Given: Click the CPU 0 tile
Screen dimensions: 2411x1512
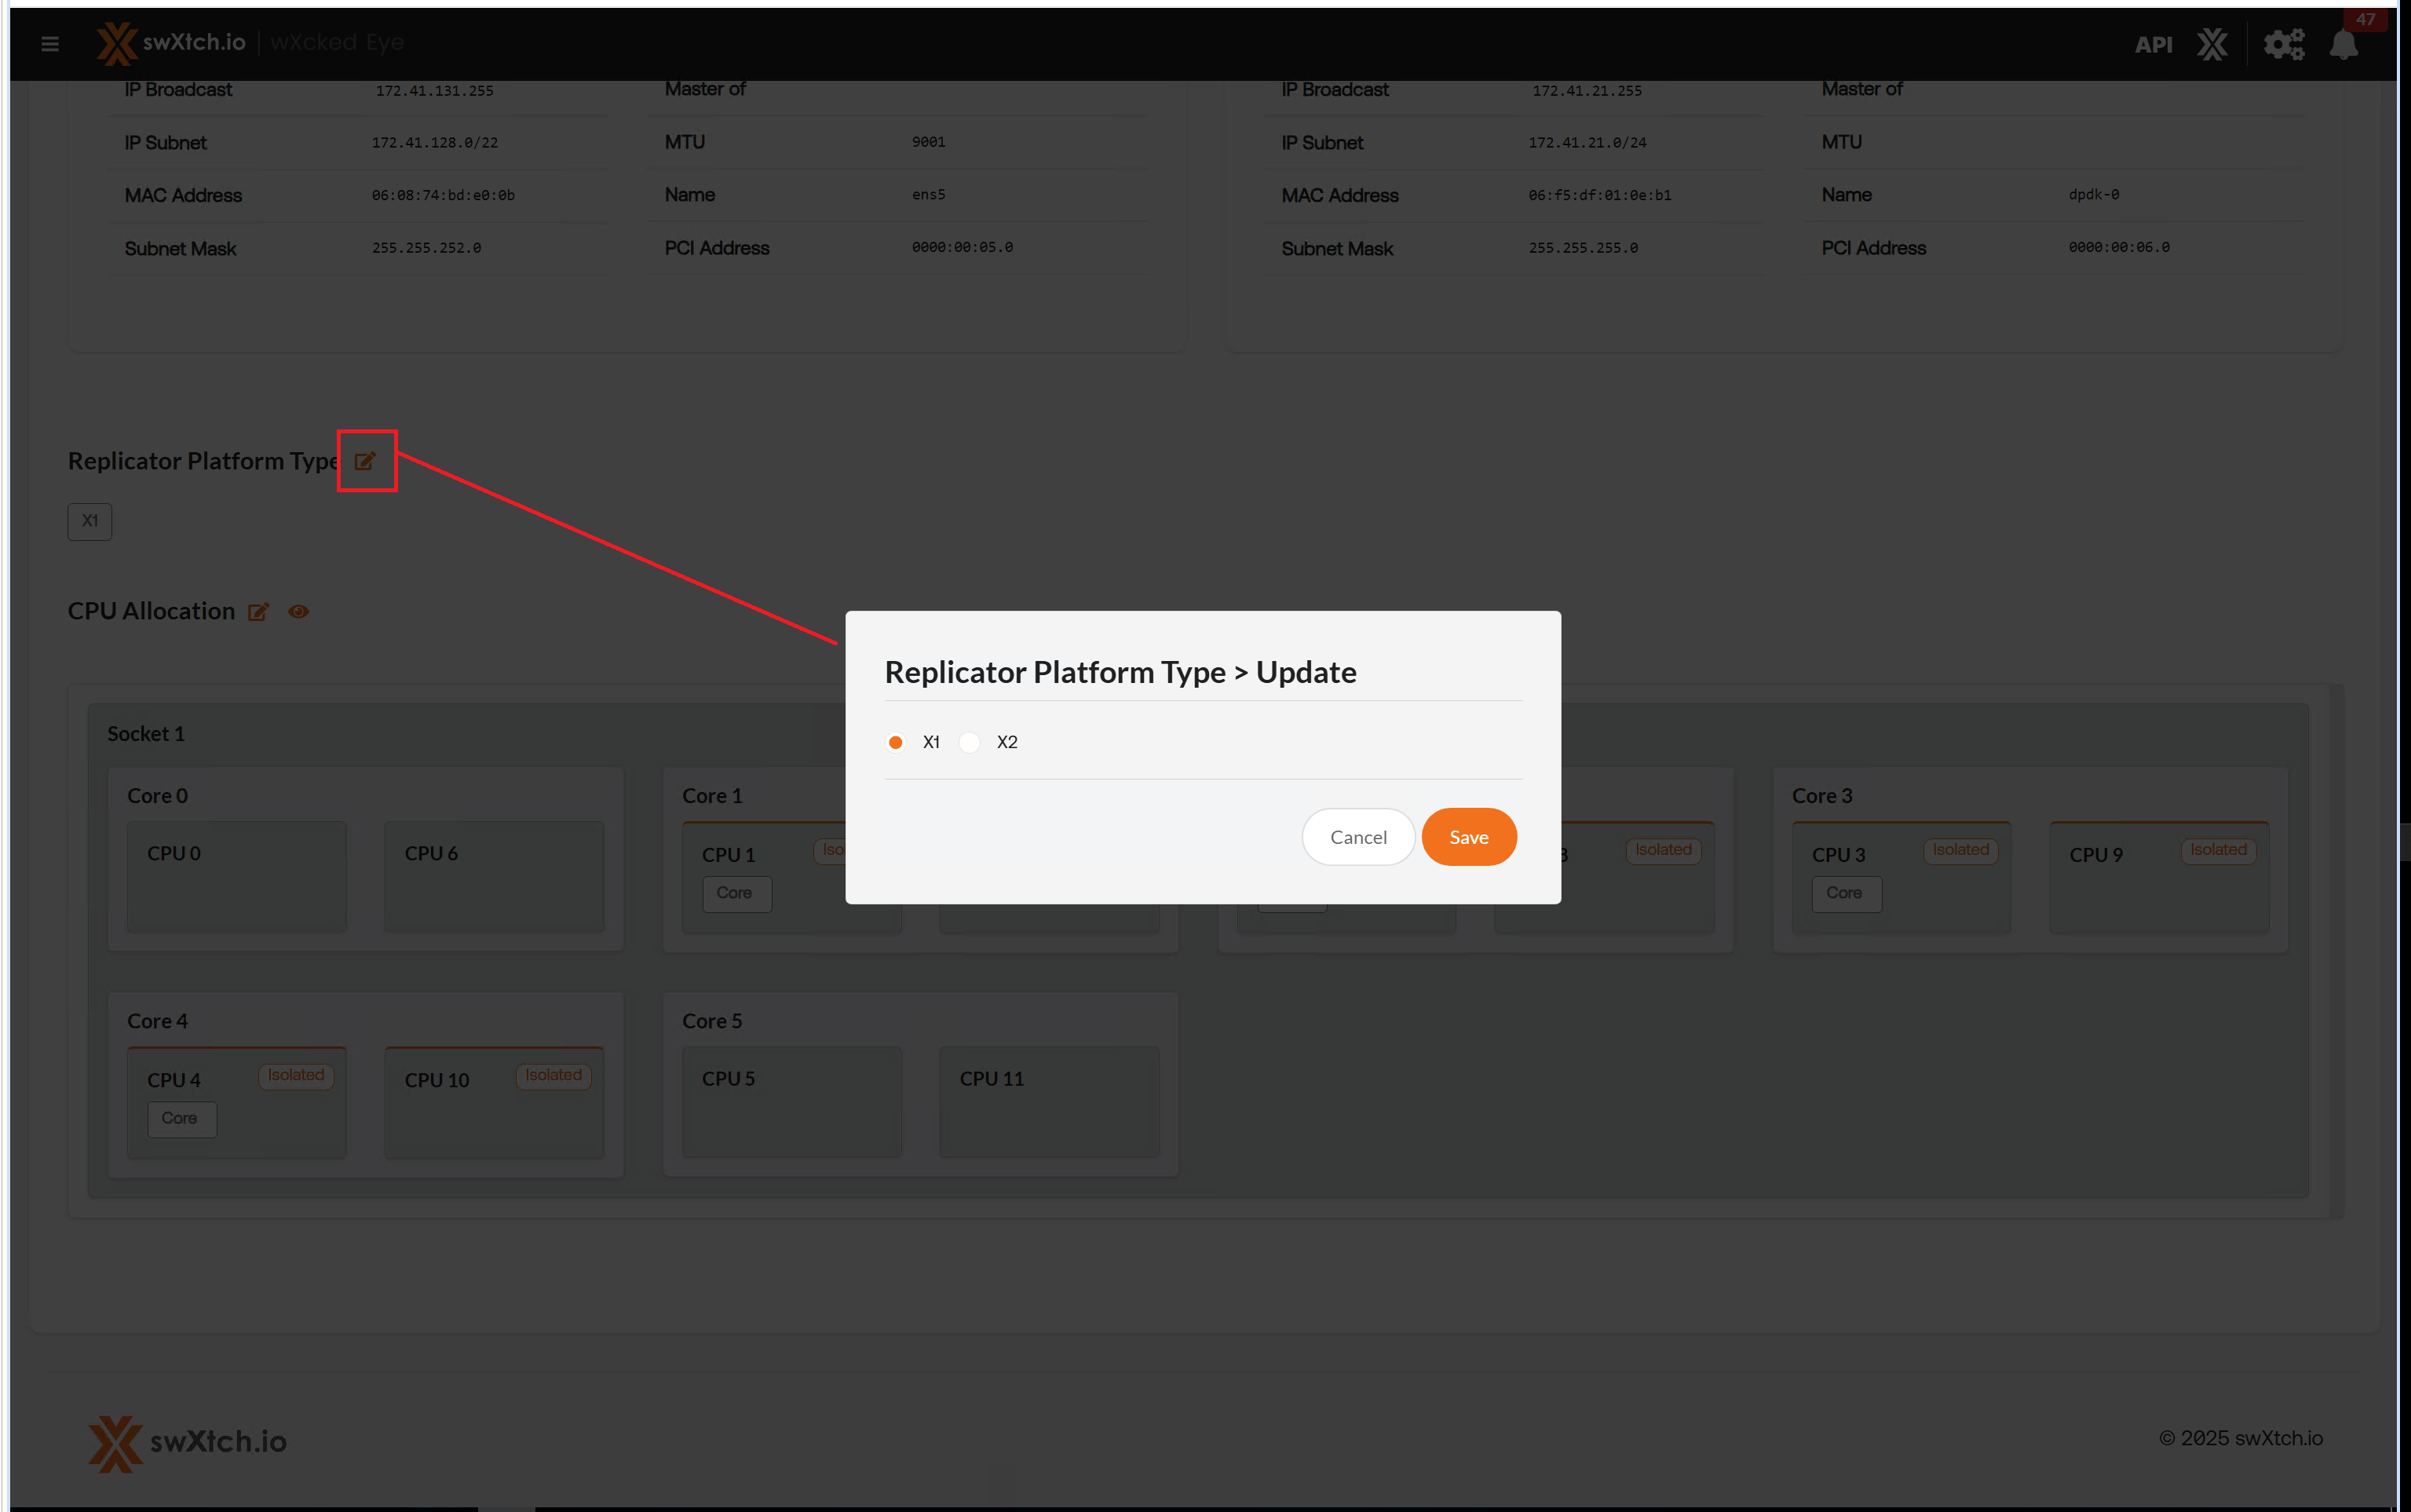Looking at the screenshot, I should 237,876.
